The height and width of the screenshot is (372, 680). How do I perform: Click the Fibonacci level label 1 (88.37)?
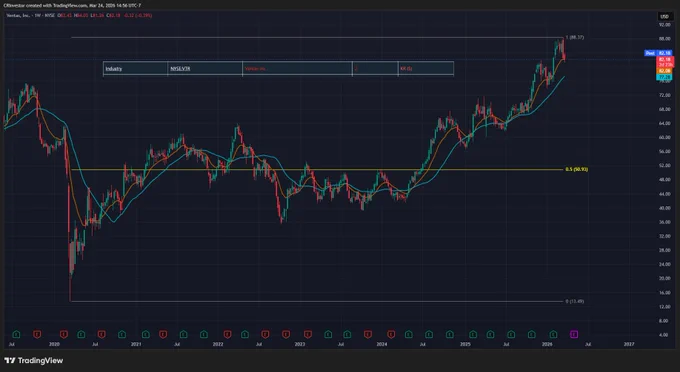(x=575, y=37)
